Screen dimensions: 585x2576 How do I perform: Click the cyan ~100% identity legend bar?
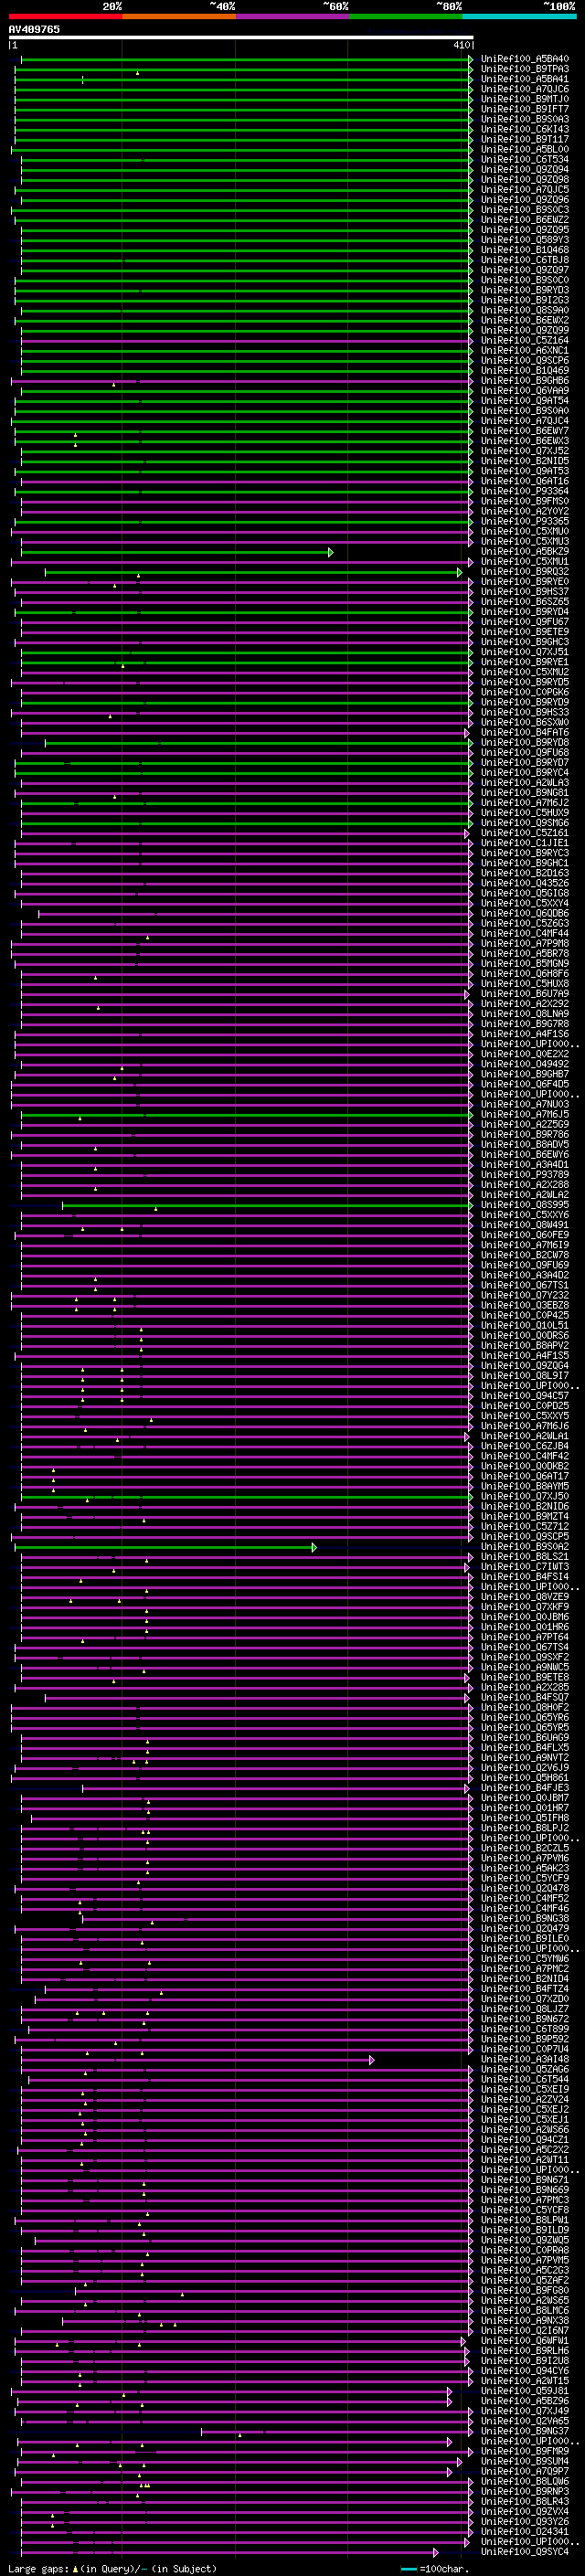click(519, 16)
